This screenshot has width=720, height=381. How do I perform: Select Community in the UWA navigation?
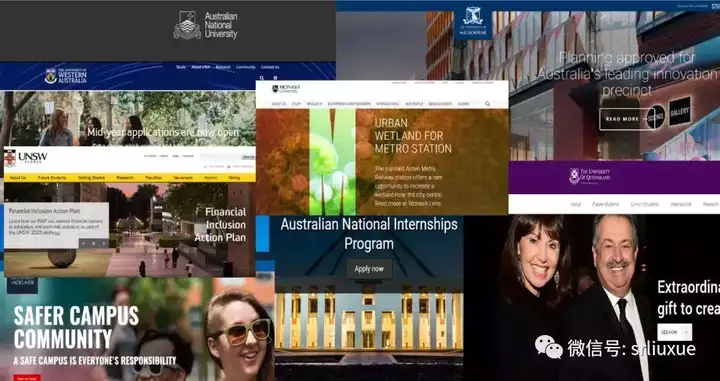246,67
